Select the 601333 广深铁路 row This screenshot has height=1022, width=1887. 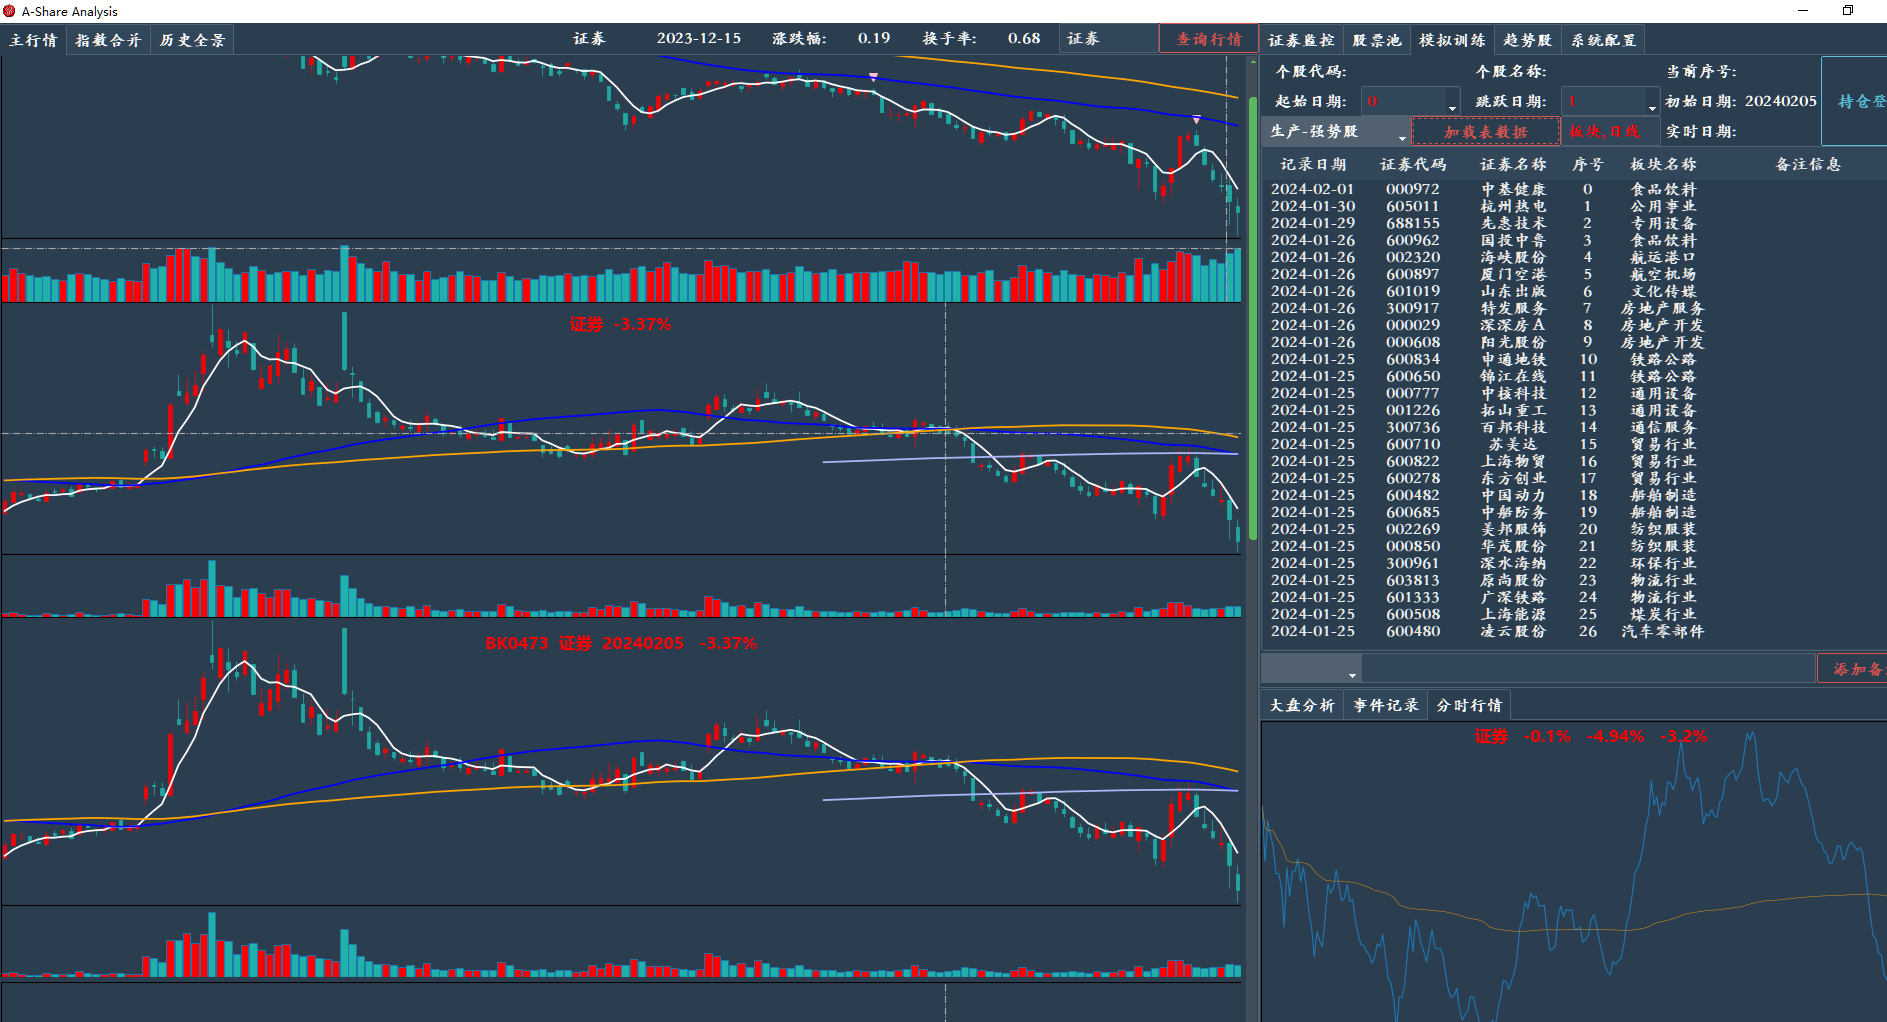point(1573,597)
